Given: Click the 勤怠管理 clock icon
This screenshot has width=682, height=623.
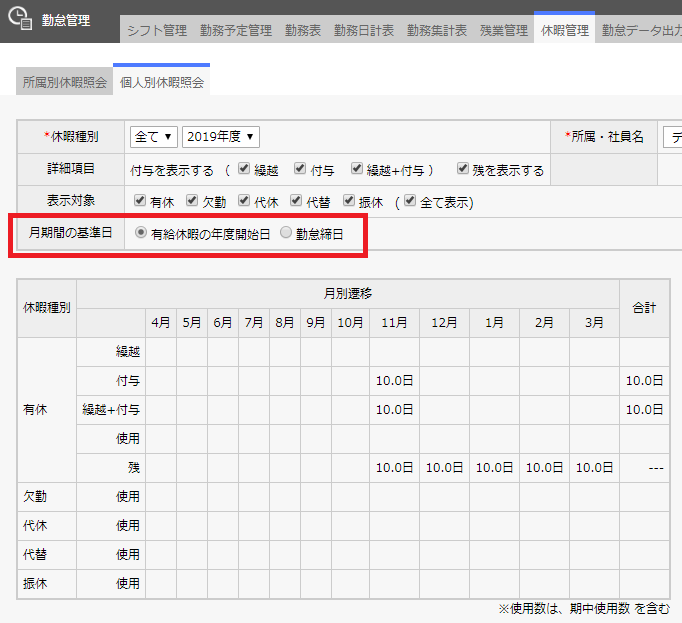Looking at the screenshot, I should point(20,20).
